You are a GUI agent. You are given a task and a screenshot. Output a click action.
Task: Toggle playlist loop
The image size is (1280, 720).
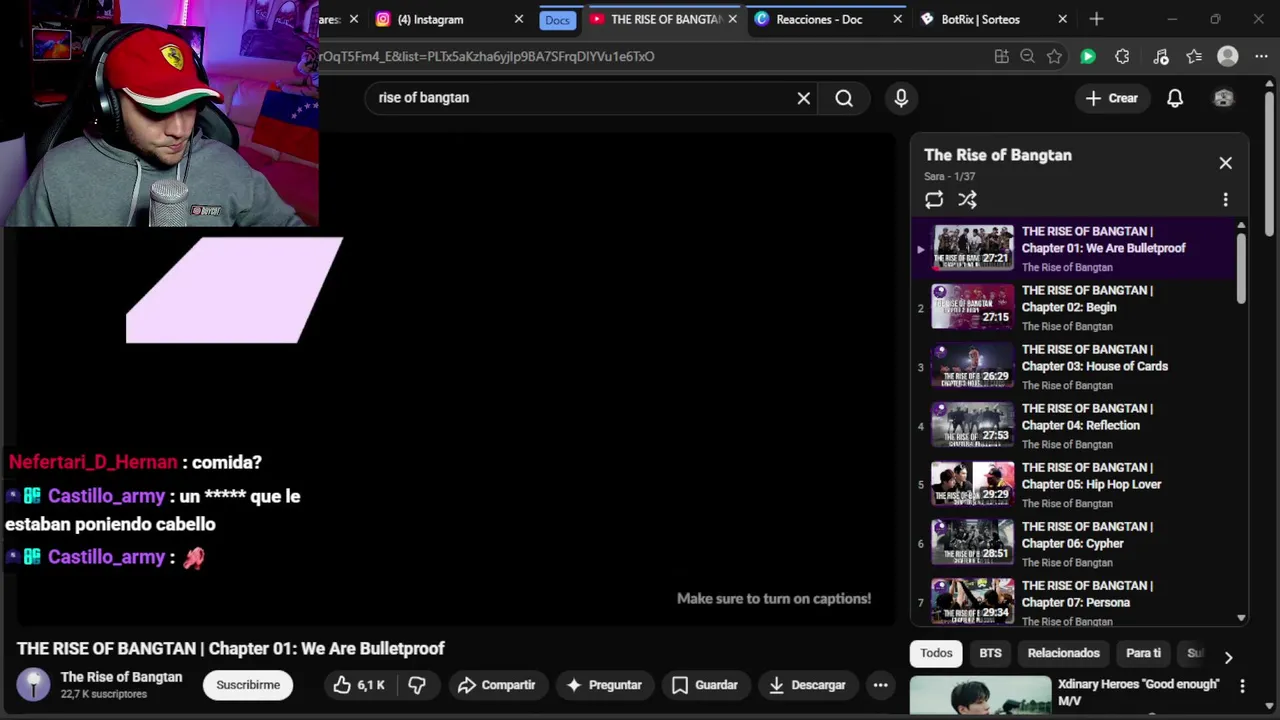tap(934, 200)
